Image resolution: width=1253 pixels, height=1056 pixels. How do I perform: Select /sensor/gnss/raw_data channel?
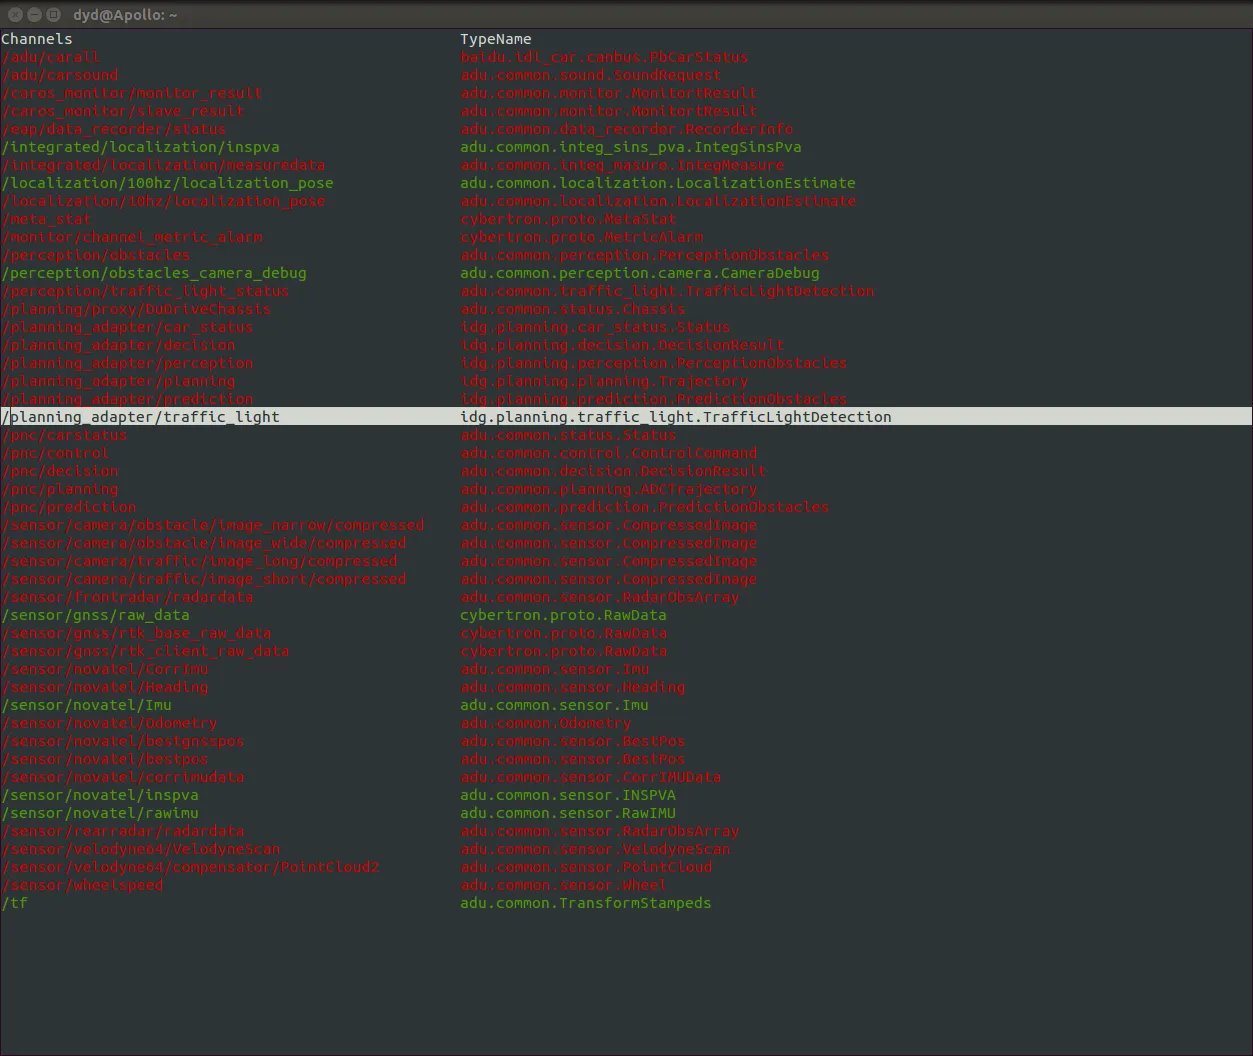96,615
